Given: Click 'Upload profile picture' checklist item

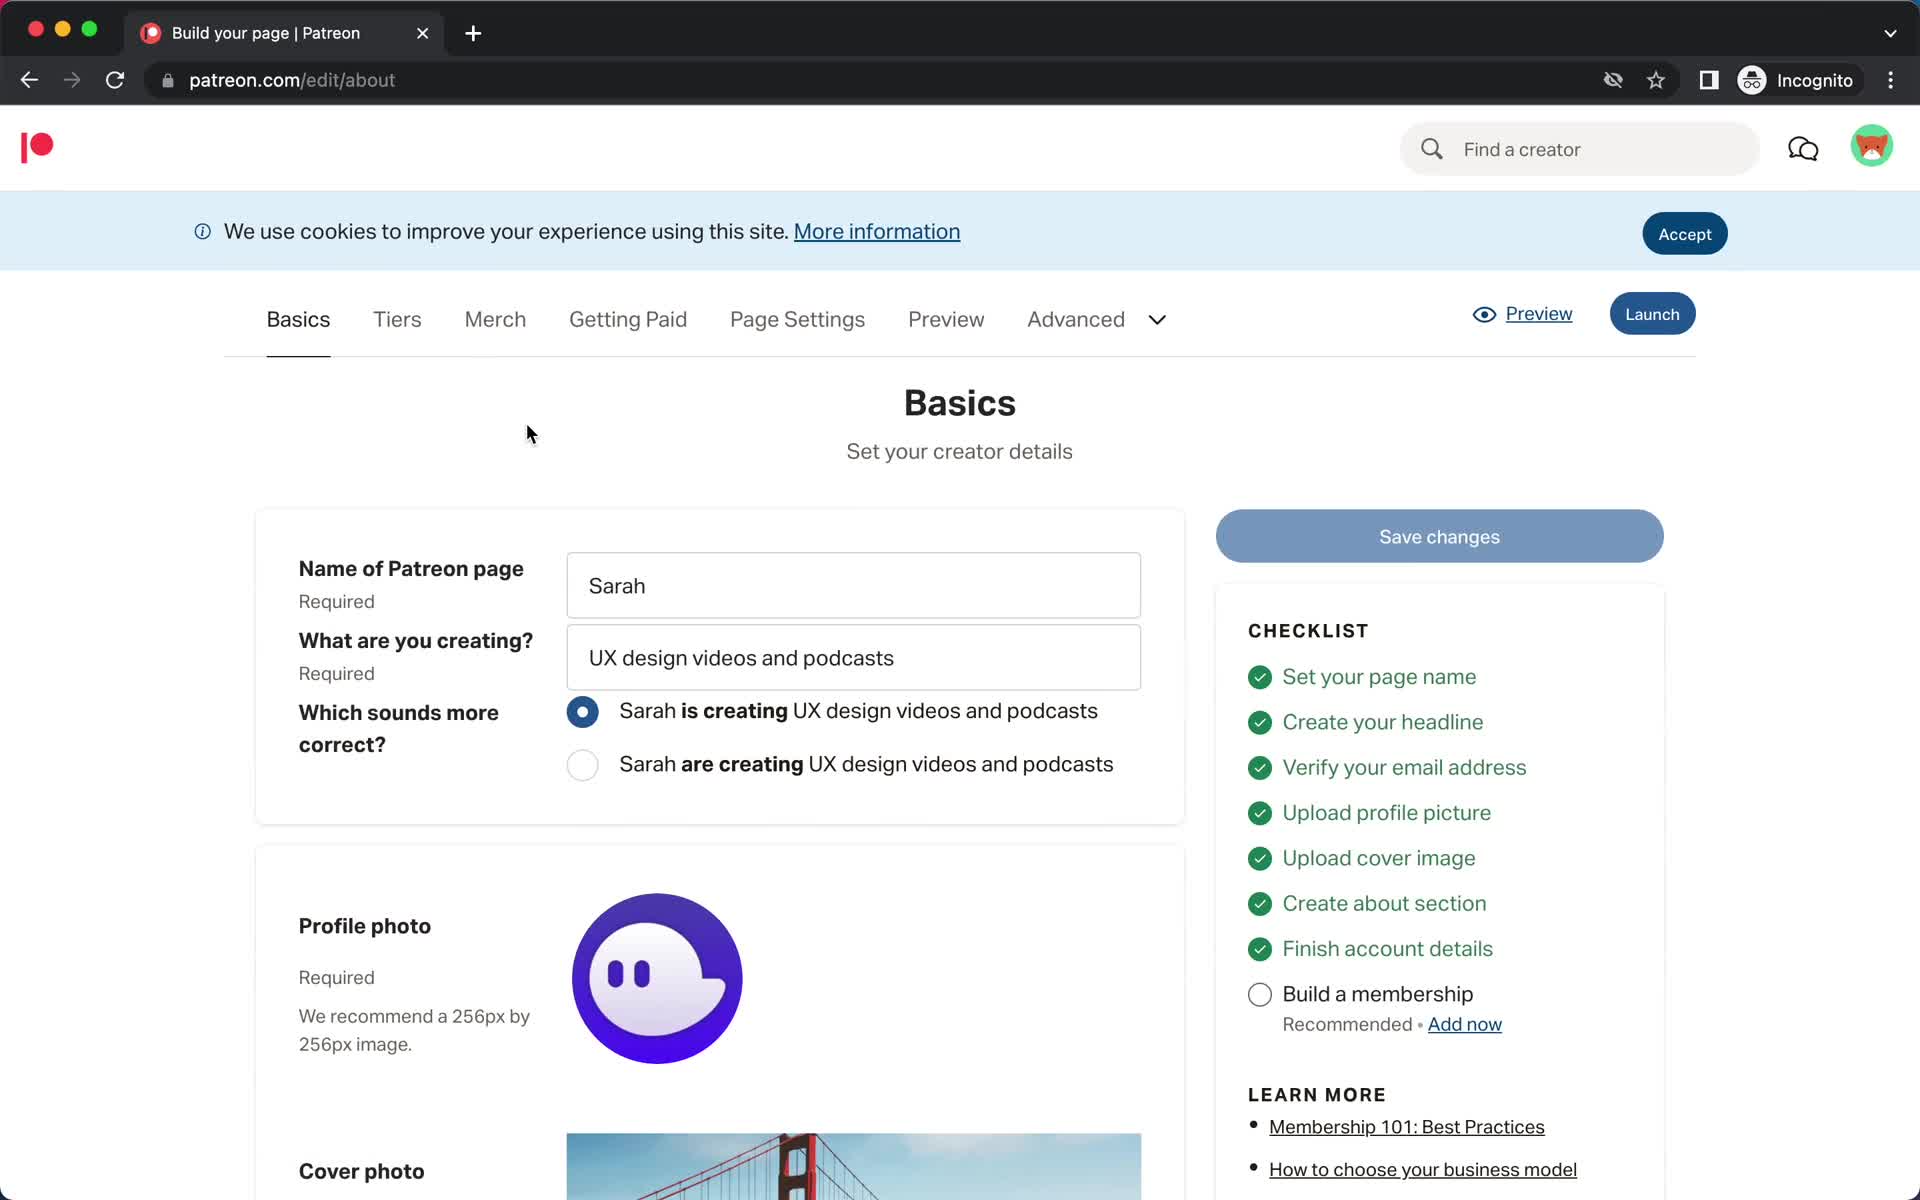Looking at the screenshot, I should tap(1387, 813).
